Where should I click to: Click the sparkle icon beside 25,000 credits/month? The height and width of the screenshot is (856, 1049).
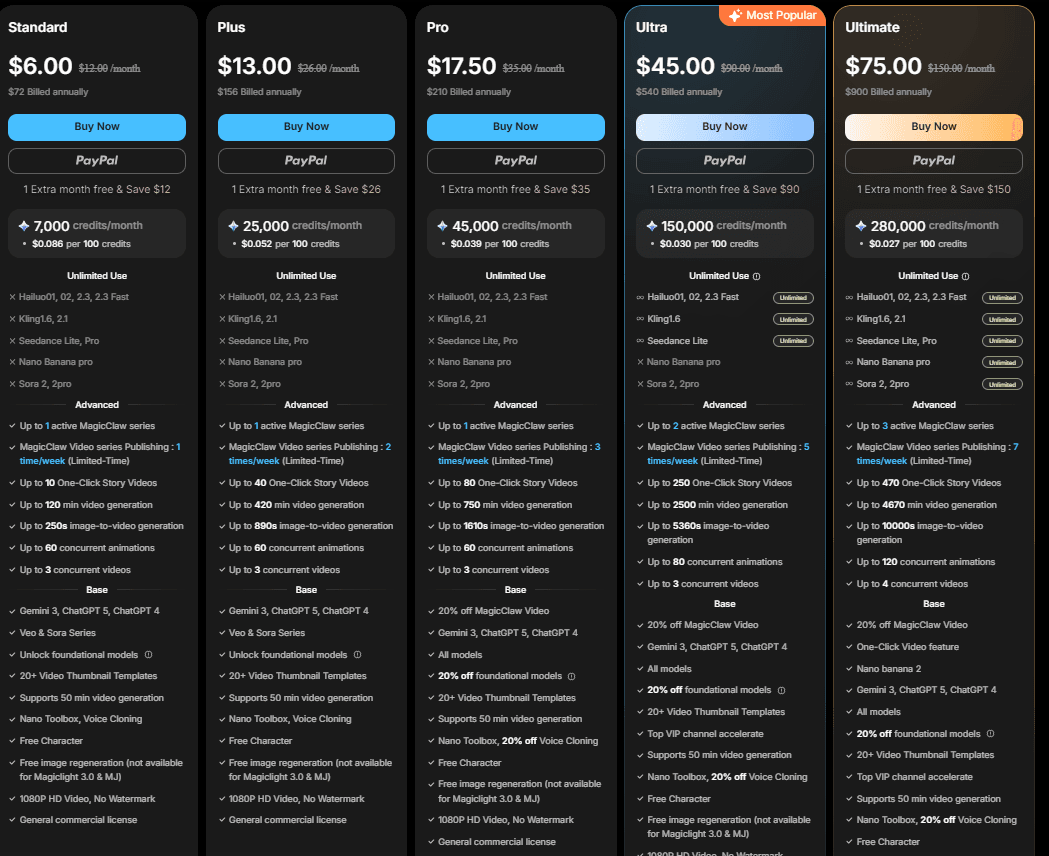[x=233, y=226]
